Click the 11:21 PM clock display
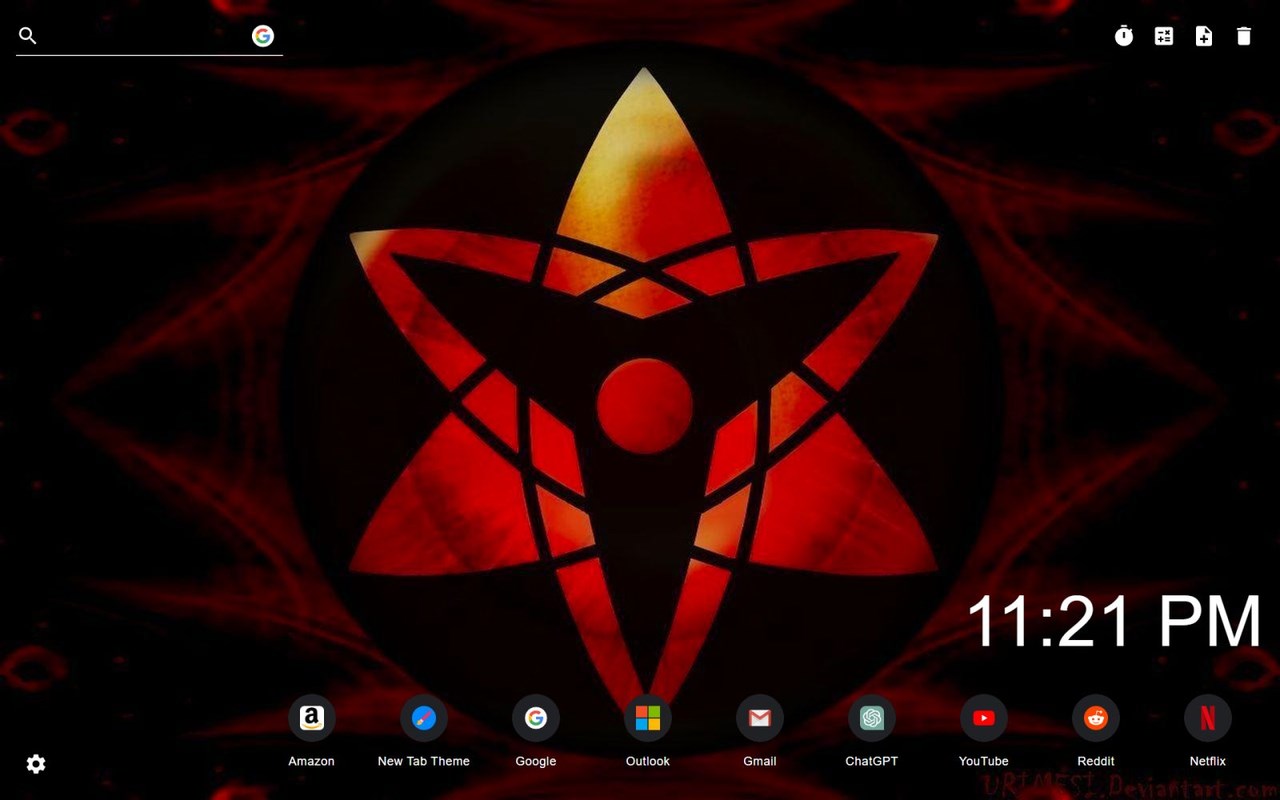Image resolution: width=1280 pixels, height=800 pixels. 1114,622
